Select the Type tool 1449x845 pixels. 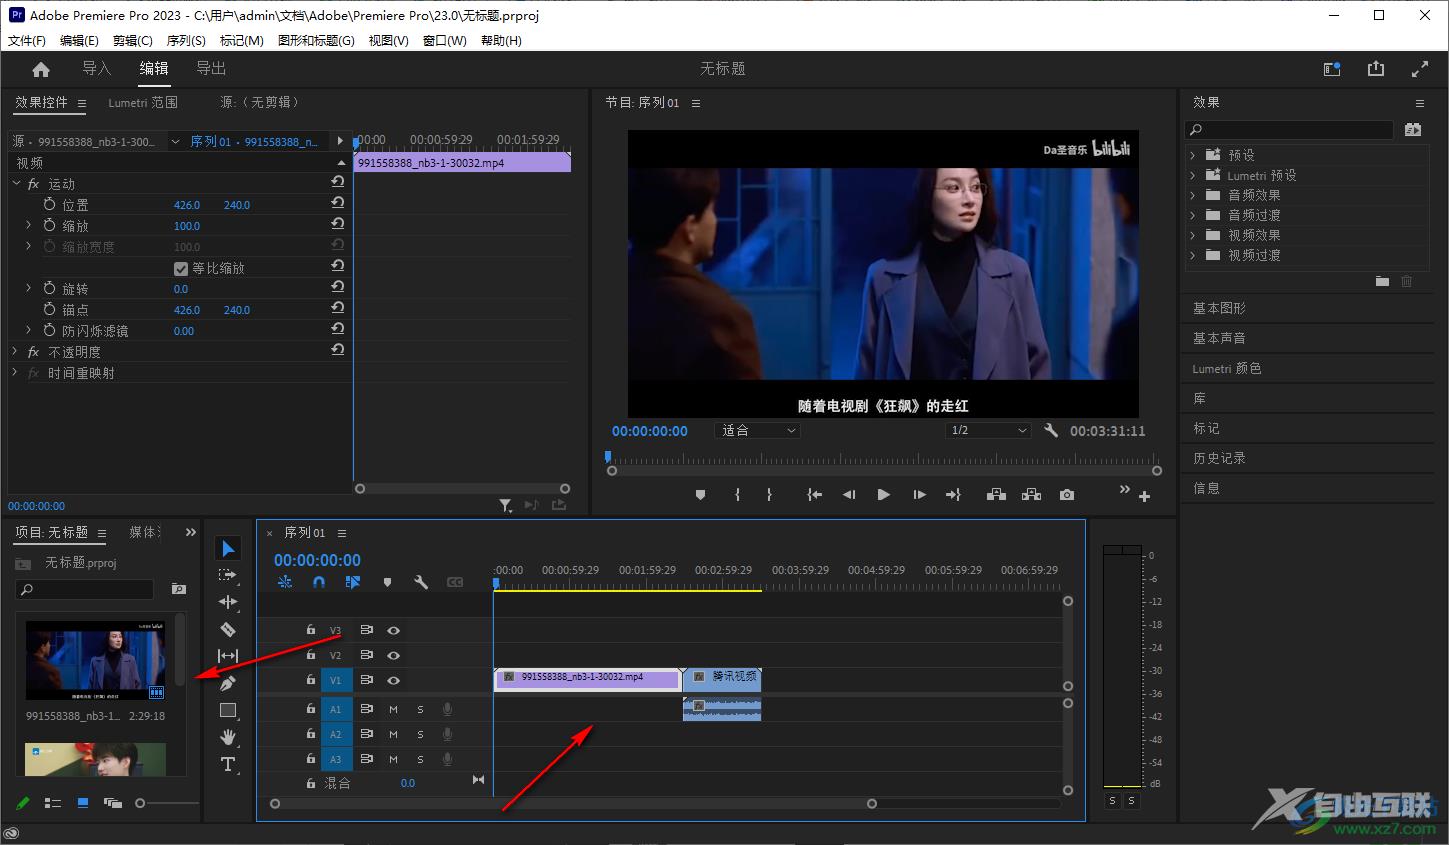(228, 764)
